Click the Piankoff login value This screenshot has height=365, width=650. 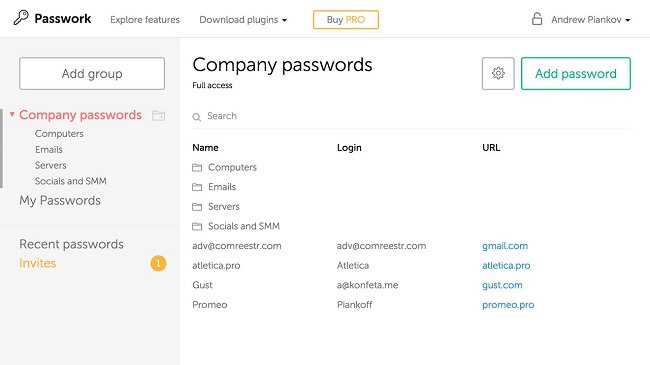tap(354, 304)
